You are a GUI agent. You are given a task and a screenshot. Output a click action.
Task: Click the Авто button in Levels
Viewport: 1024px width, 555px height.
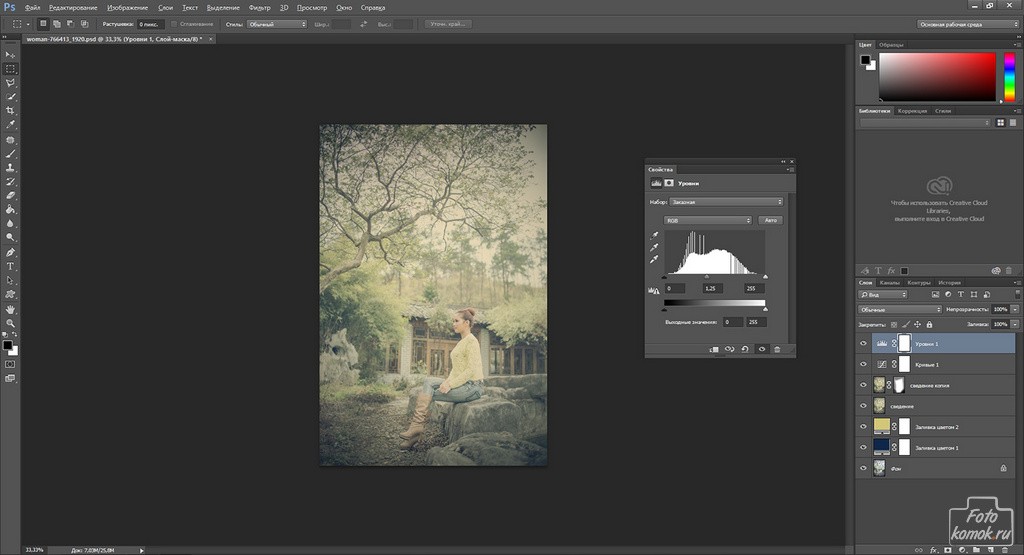[x=770, y=220]
